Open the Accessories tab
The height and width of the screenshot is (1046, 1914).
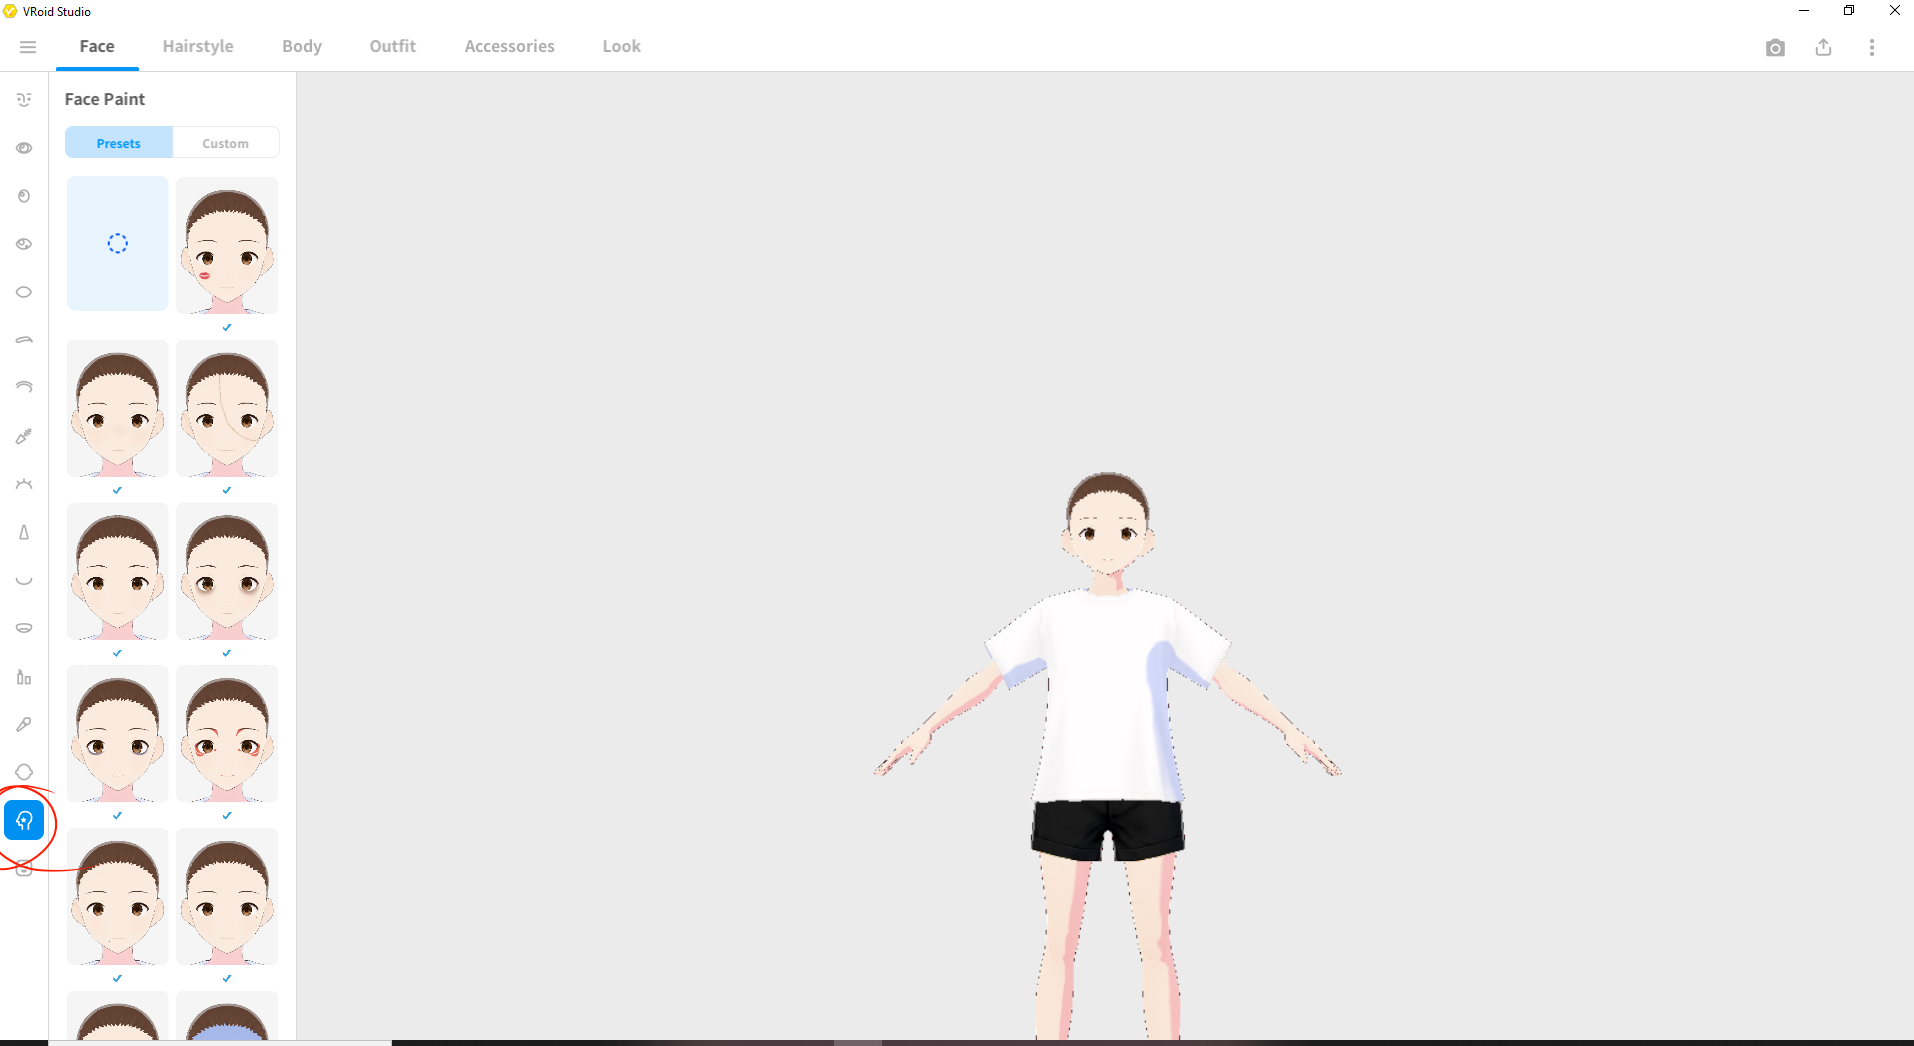pyautogui.click(x=510, y=46)
